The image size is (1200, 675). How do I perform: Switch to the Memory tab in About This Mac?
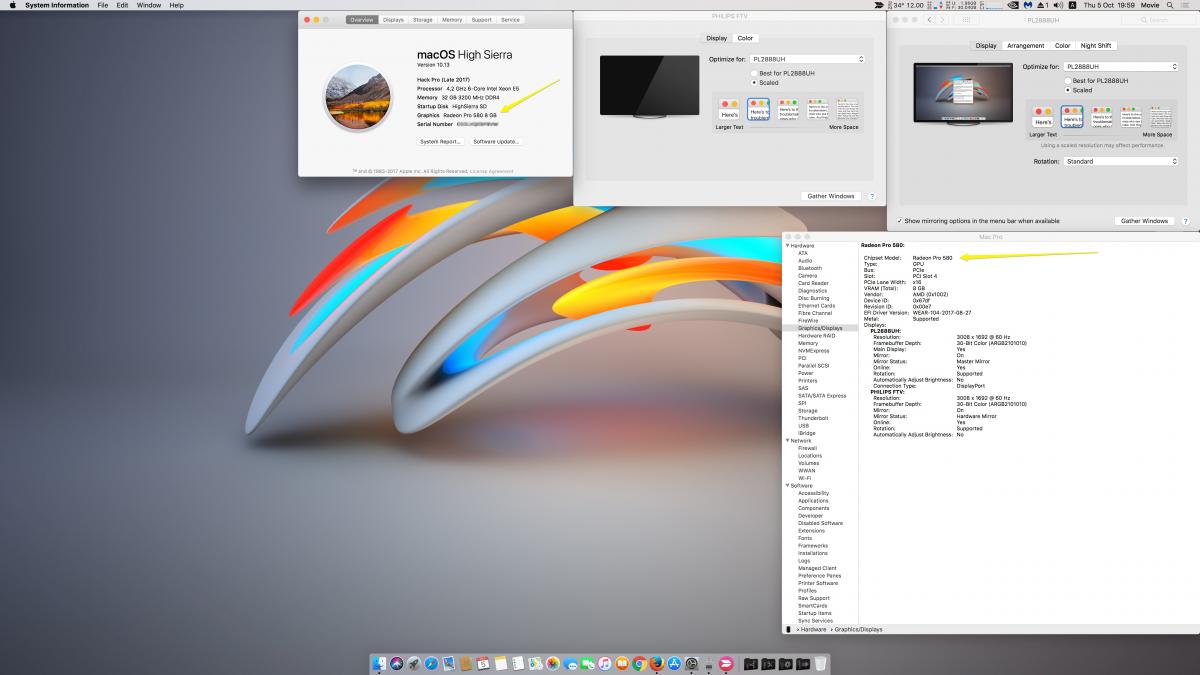pyautogui.click(x=452, y=19)
